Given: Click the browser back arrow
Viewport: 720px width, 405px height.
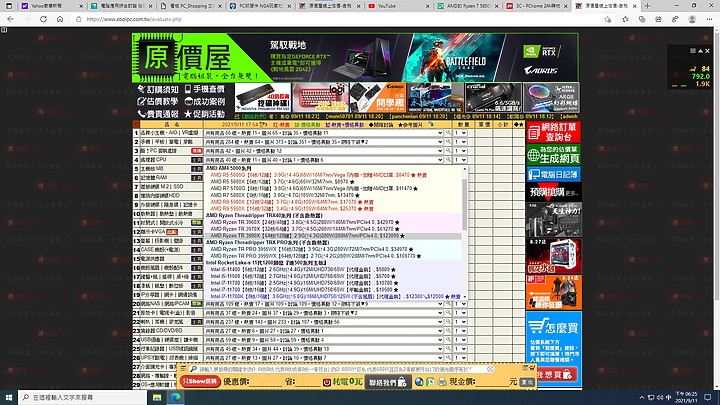Looking at the screenshot, I should [11, 19].
